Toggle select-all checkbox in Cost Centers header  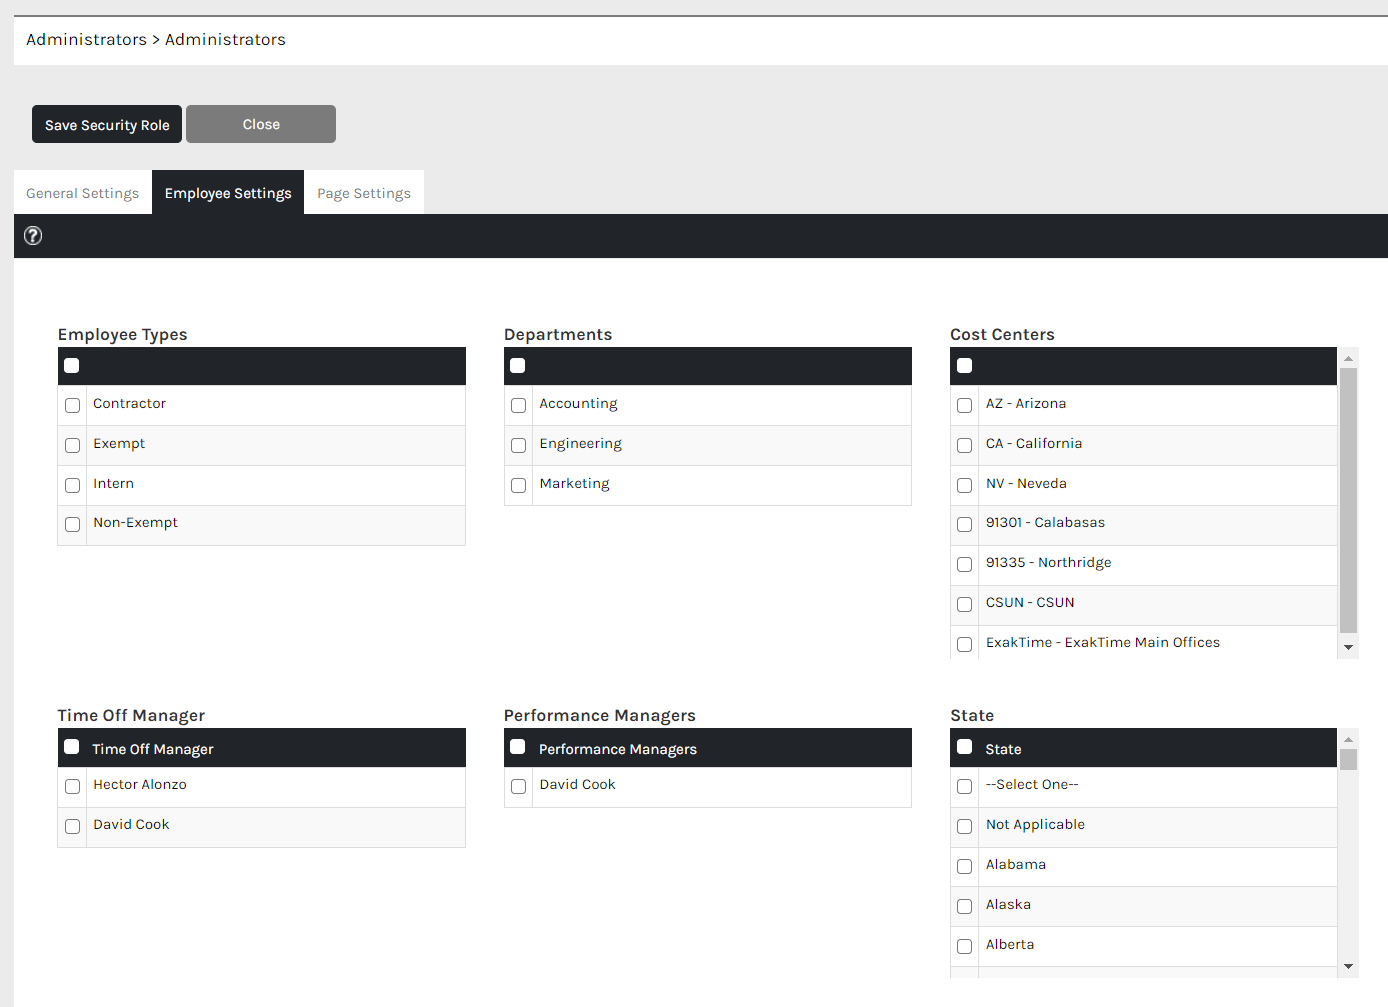[964, 366]
